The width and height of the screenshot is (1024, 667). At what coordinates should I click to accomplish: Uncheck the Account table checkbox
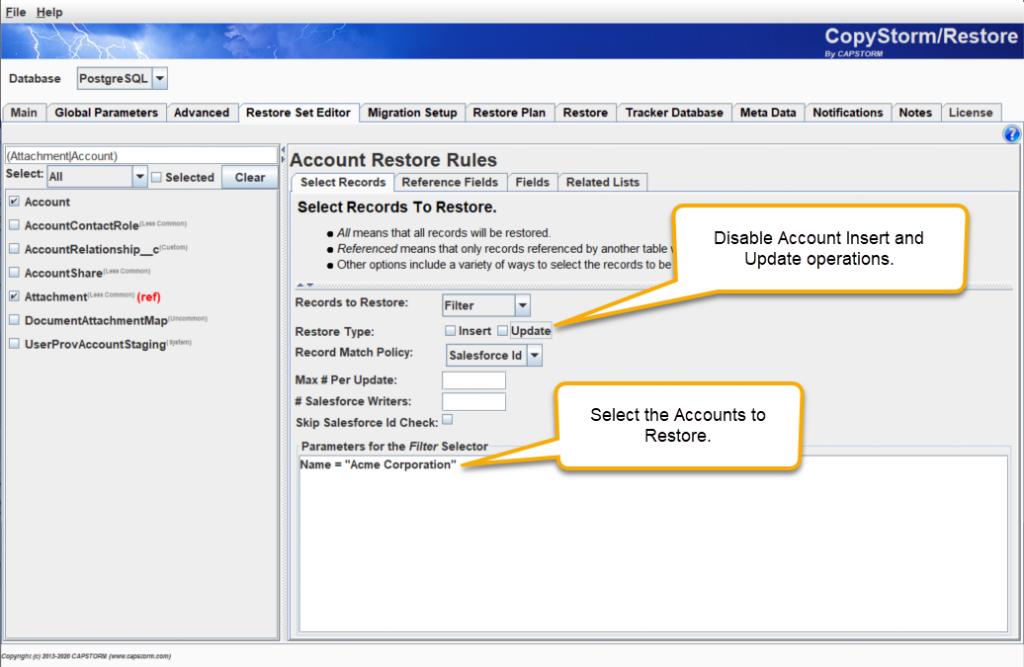(14, 201)
